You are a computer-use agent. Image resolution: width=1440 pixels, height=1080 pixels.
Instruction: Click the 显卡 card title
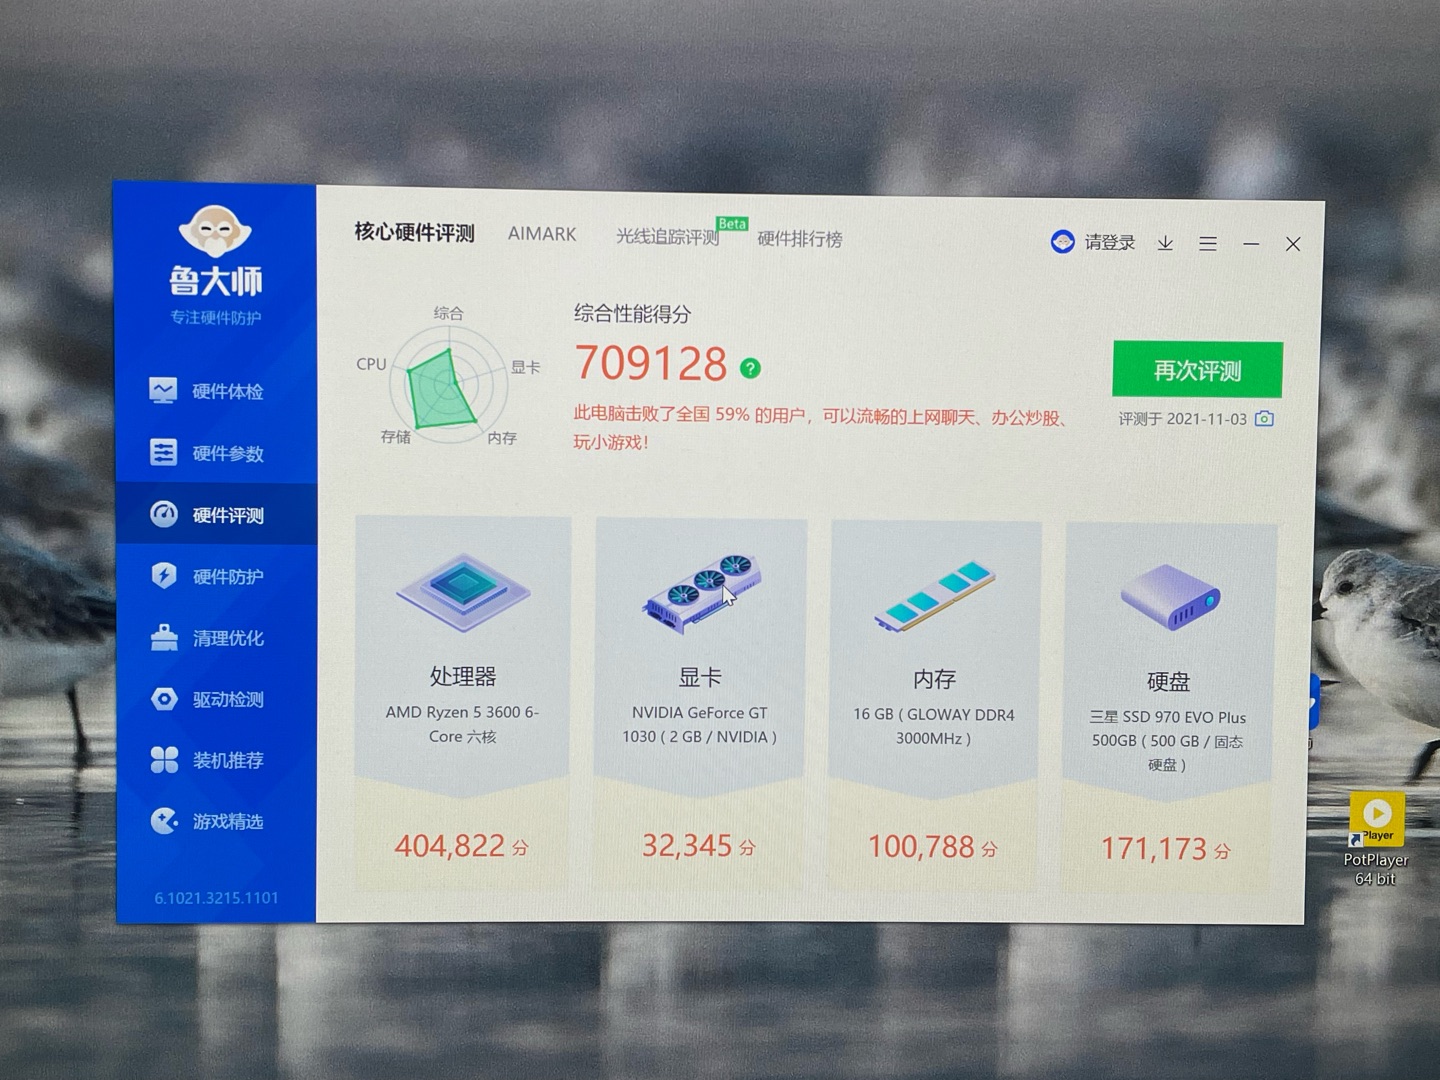click(x=700, y=678)
